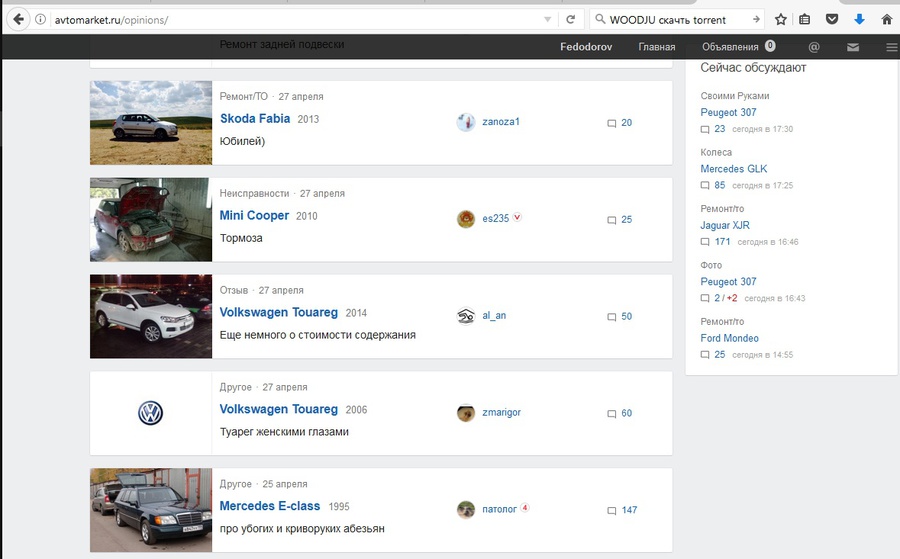Open the Mini Cooper post link
This screenshot has height=559, width=900.
pos(254,216)
